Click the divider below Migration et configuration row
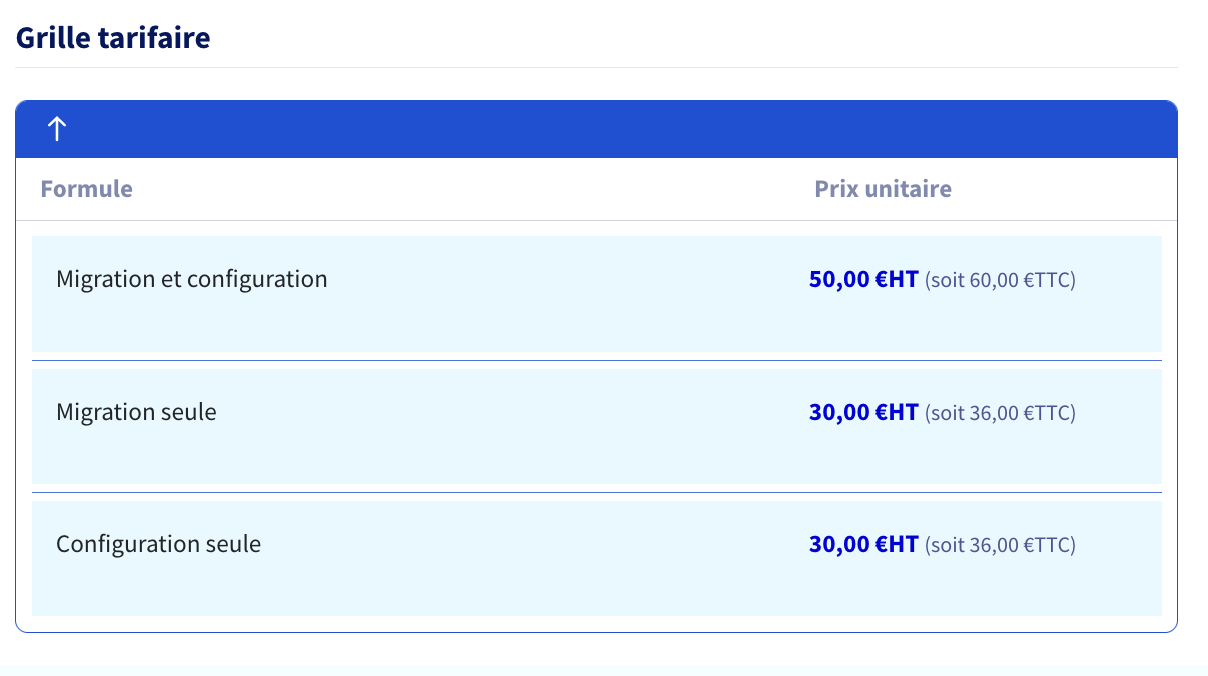The image size is (1208, 676). tap(596, 360)
